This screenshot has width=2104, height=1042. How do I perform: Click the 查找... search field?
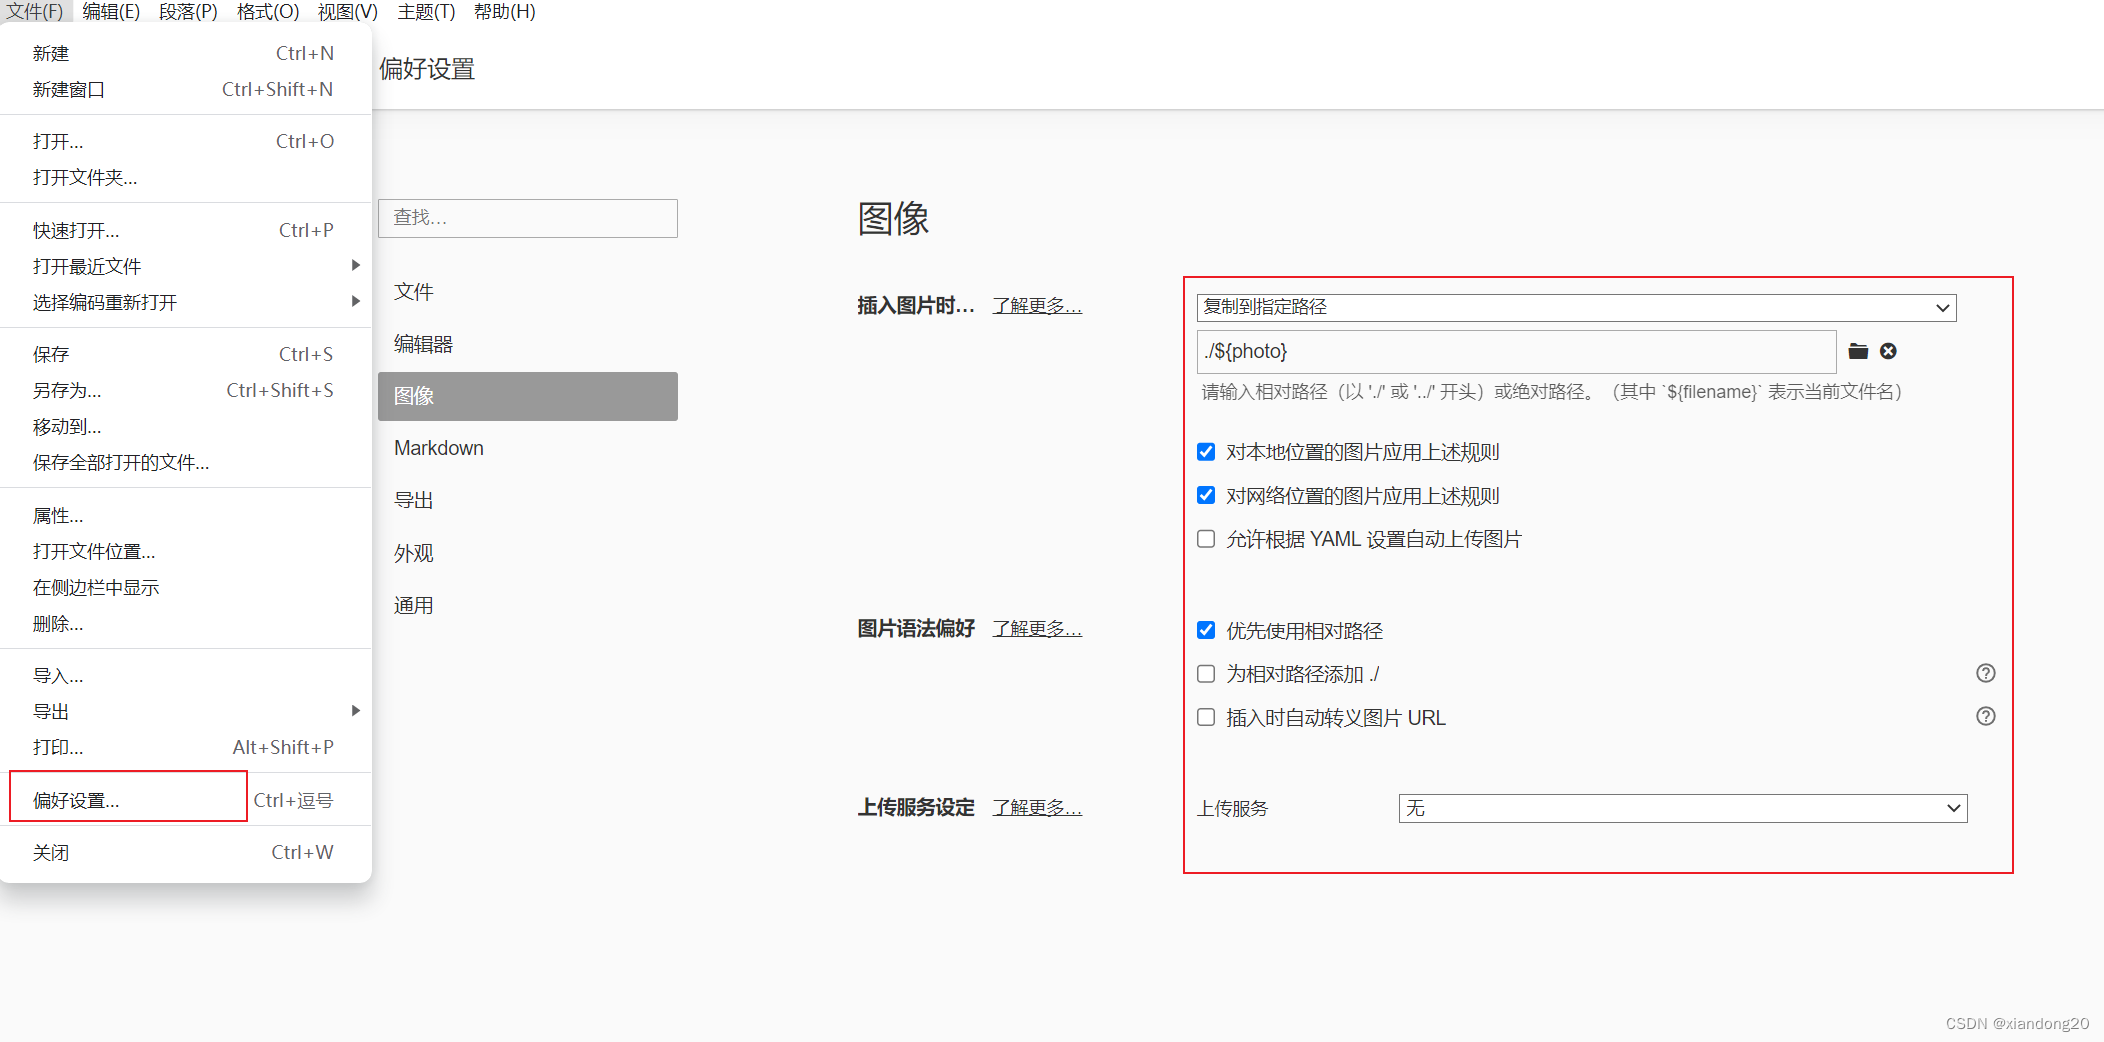(x=528, y=218)
